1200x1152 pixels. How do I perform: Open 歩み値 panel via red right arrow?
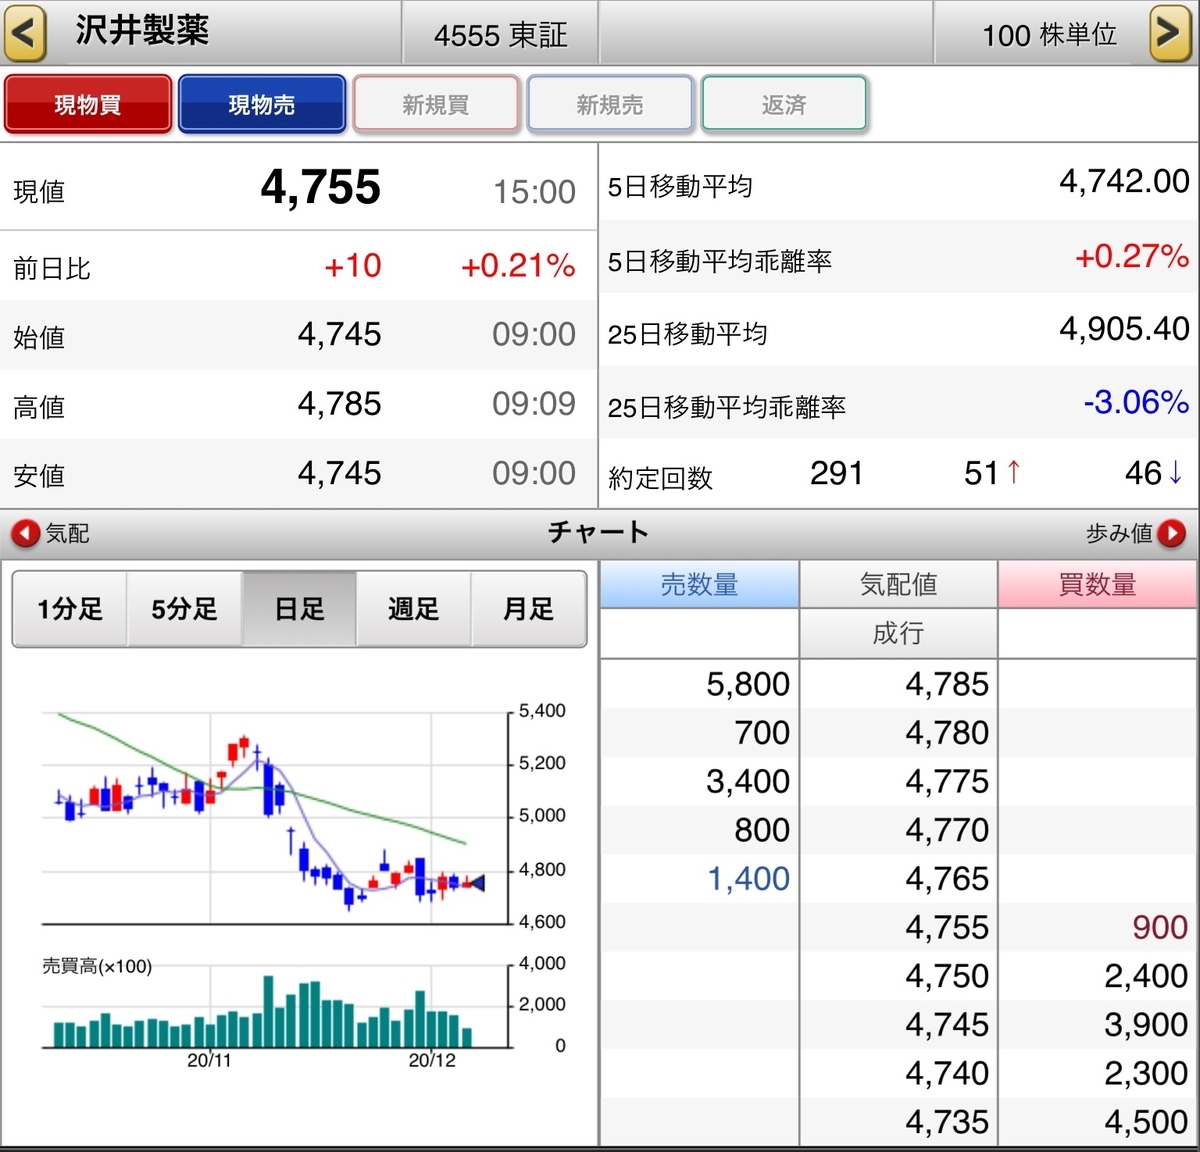(1171, 534)
